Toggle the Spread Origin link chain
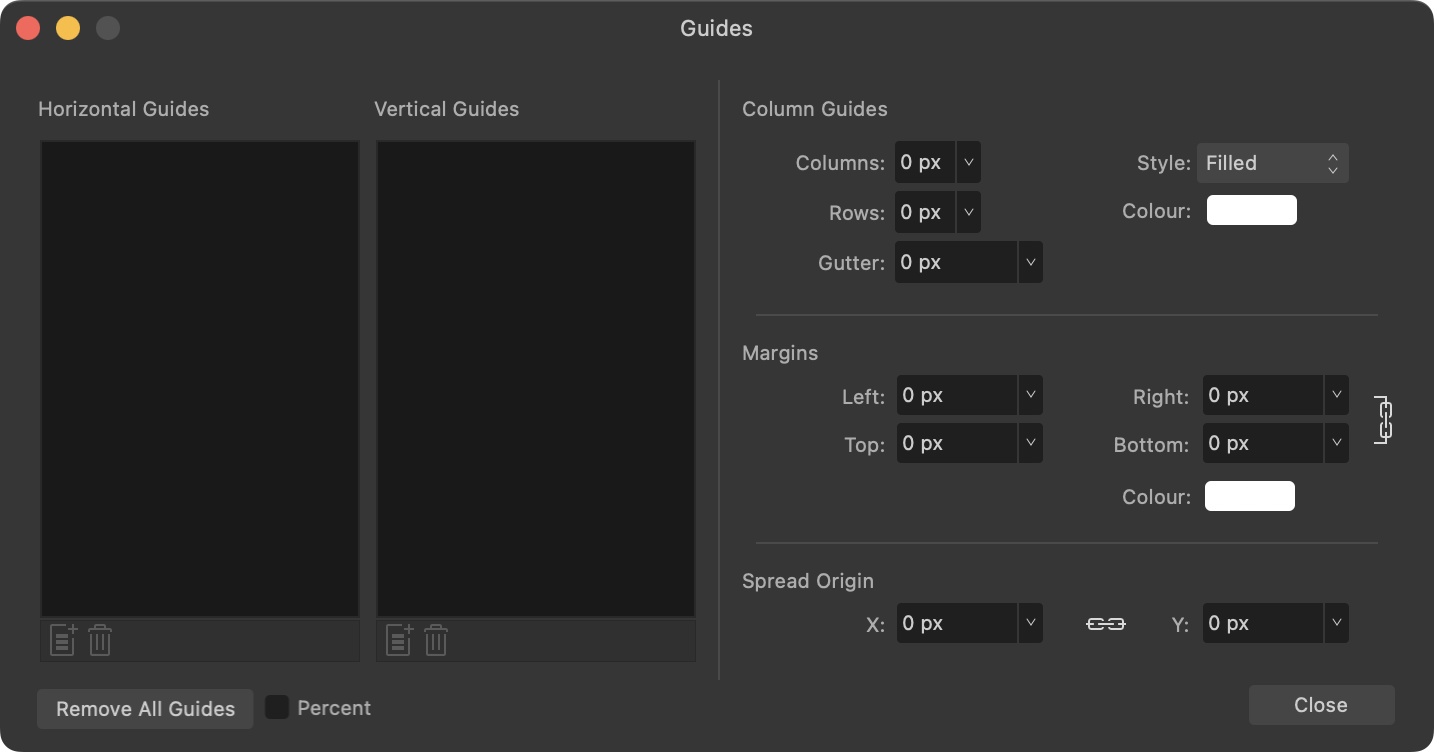 (x=1106, y=622)
